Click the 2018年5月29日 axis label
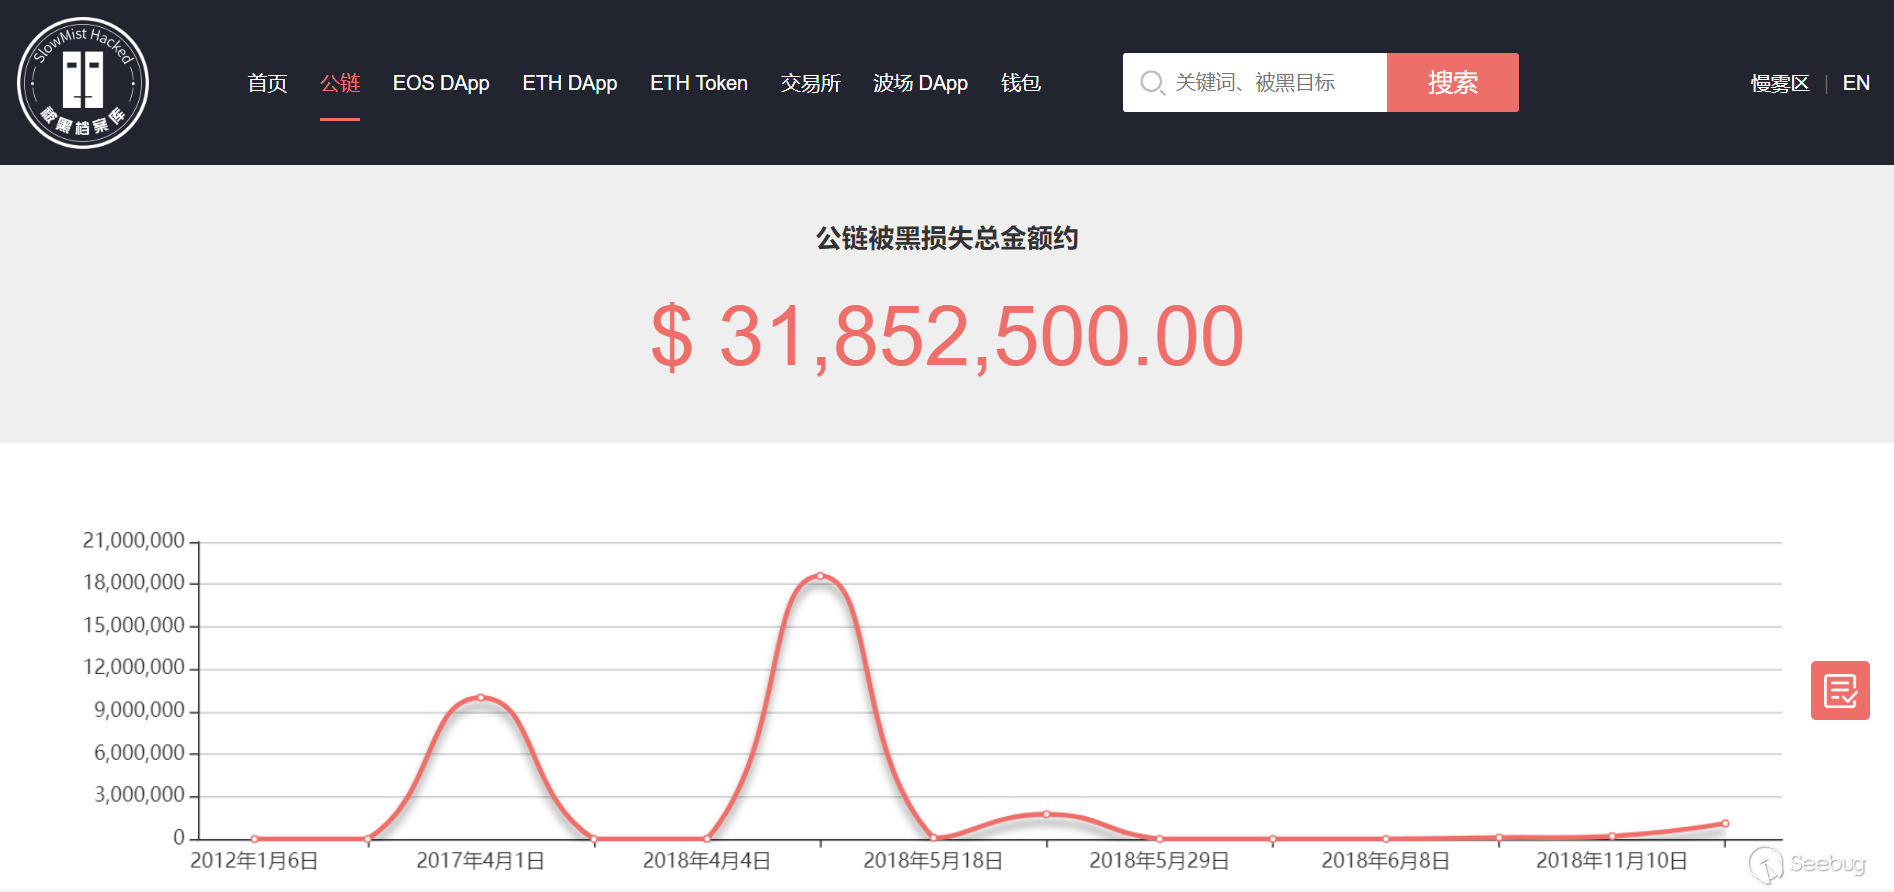The height and width of the screenshot is (892, 1894). tap(1159, 861)
